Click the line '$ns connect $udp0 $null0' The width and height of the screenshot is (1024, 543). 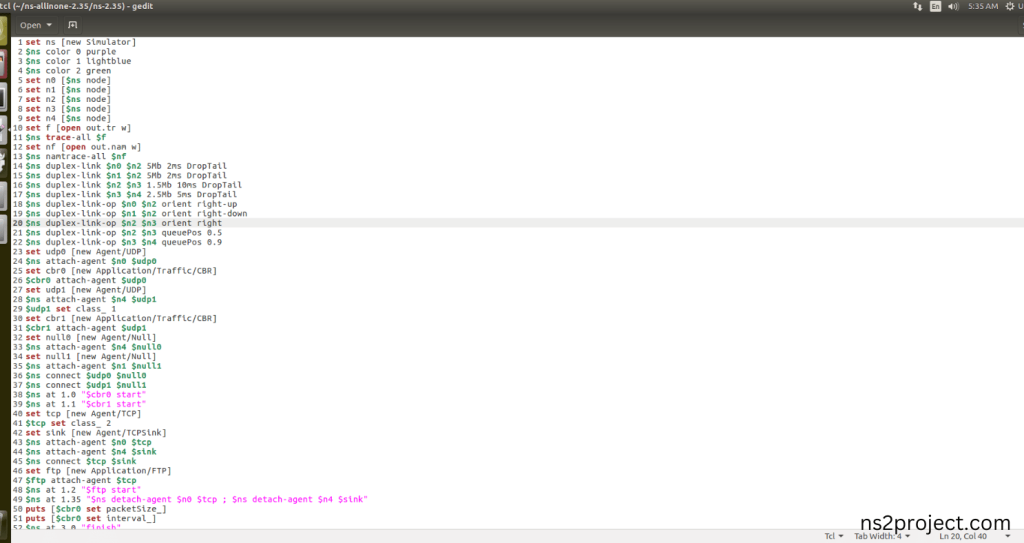pyautogui.click(x=86, y=375)
